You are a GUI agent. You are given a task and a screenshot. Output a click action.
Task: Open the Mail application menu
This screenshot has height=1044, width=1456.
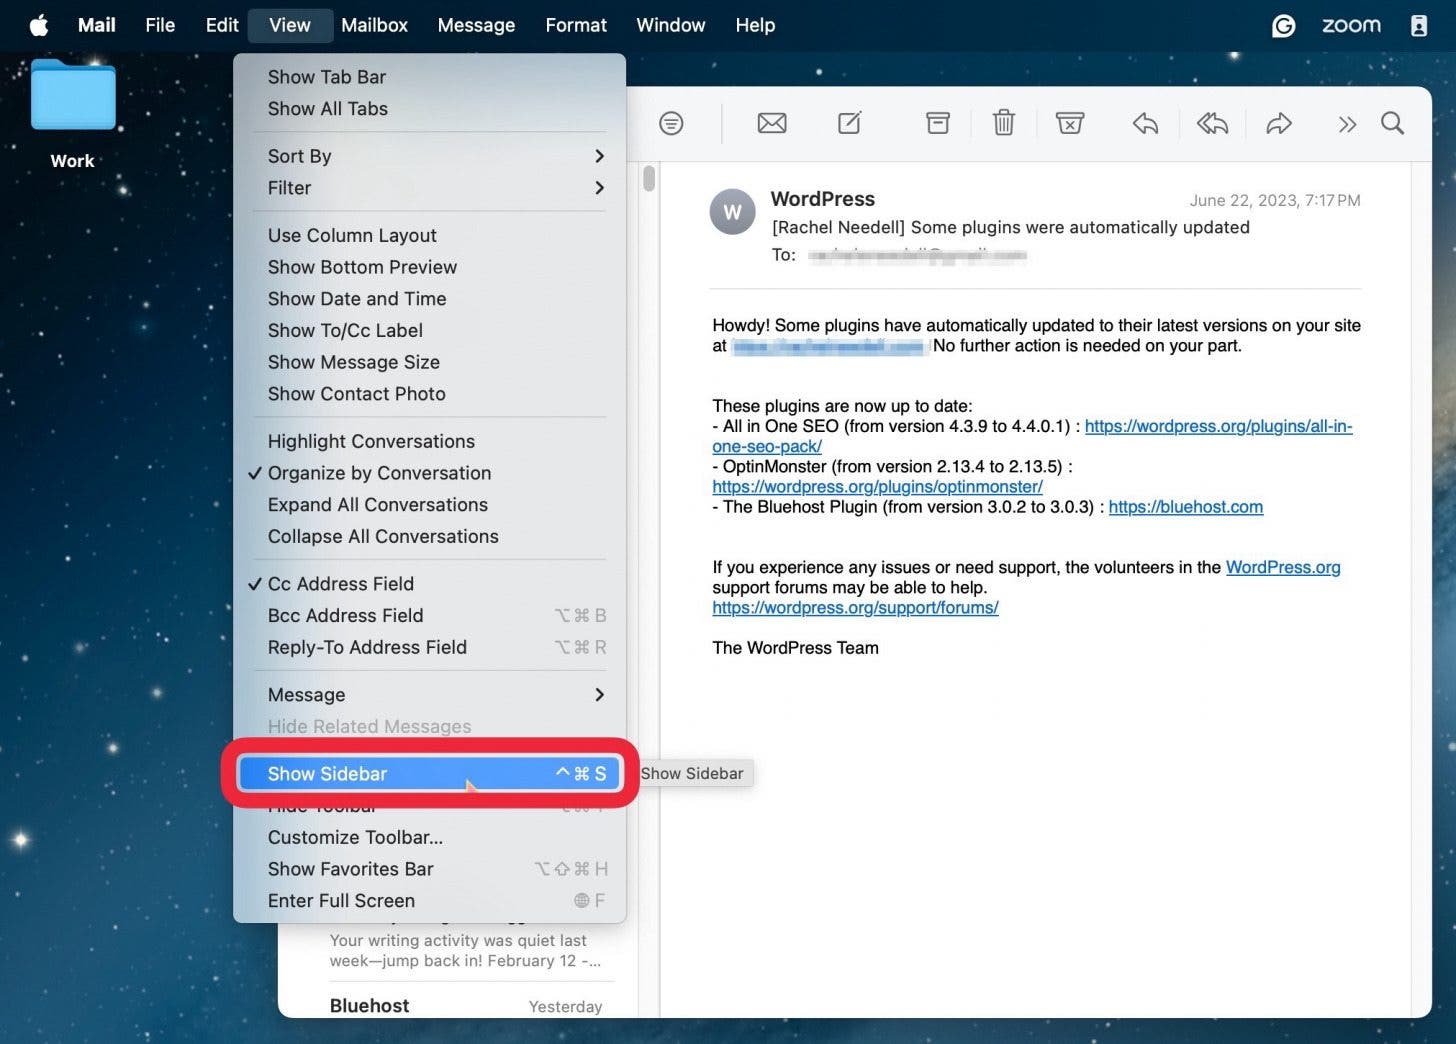coord(97,25)
